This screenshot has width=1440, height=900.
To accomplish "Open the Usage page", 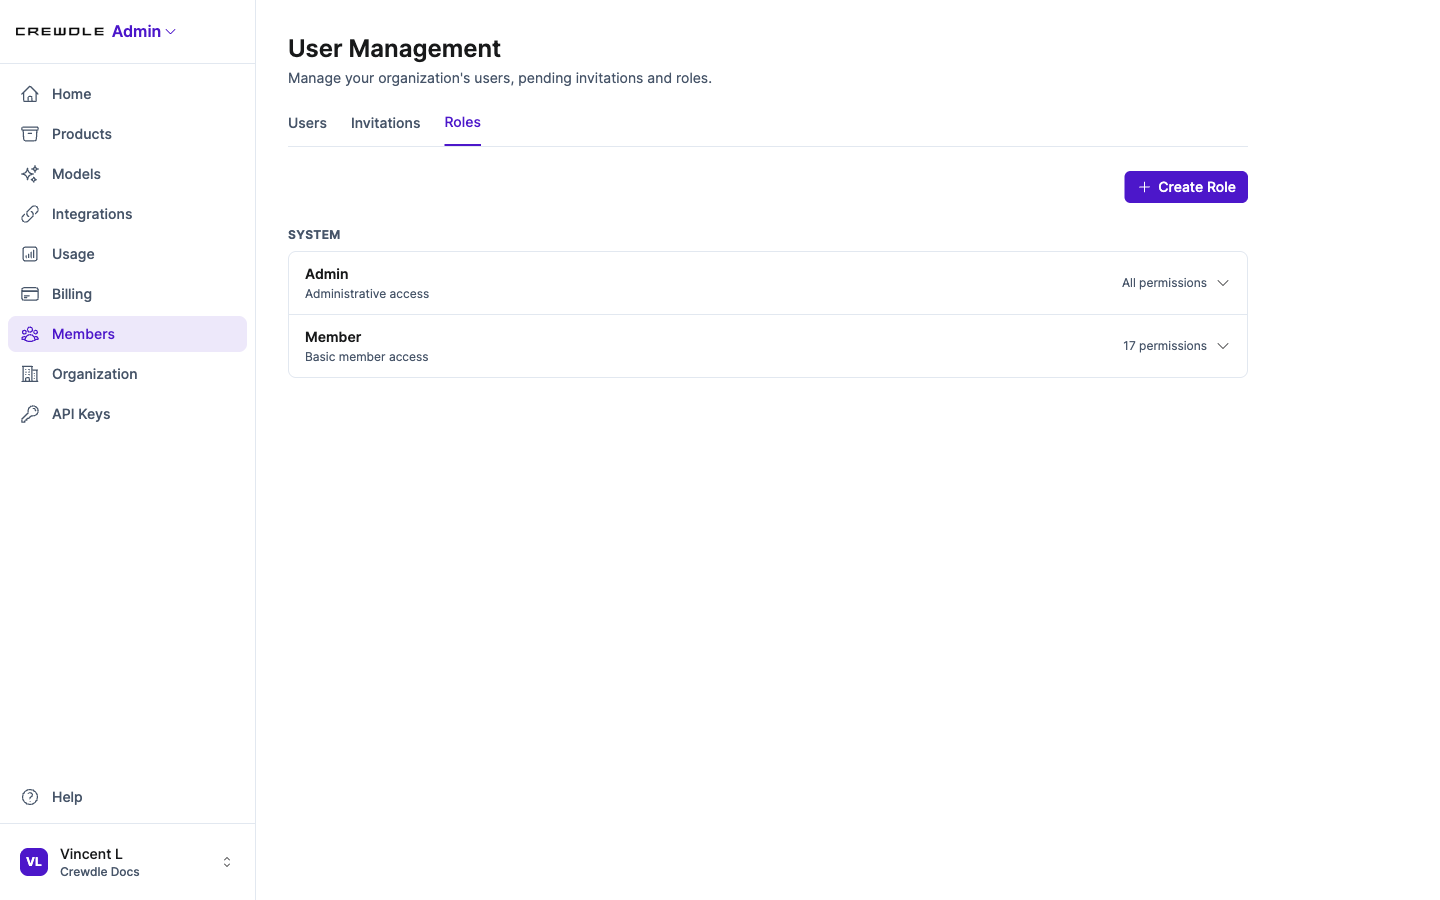I will point(127,254).
